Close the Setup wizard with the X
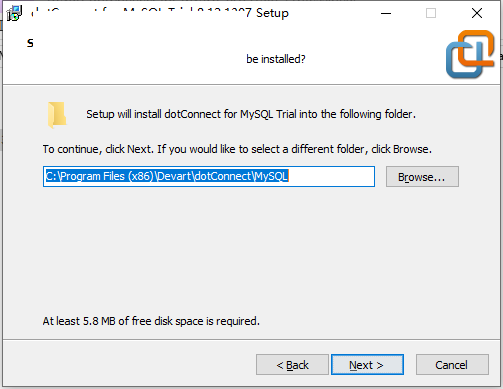The image size is (503, 389). (x=477, y=13)
